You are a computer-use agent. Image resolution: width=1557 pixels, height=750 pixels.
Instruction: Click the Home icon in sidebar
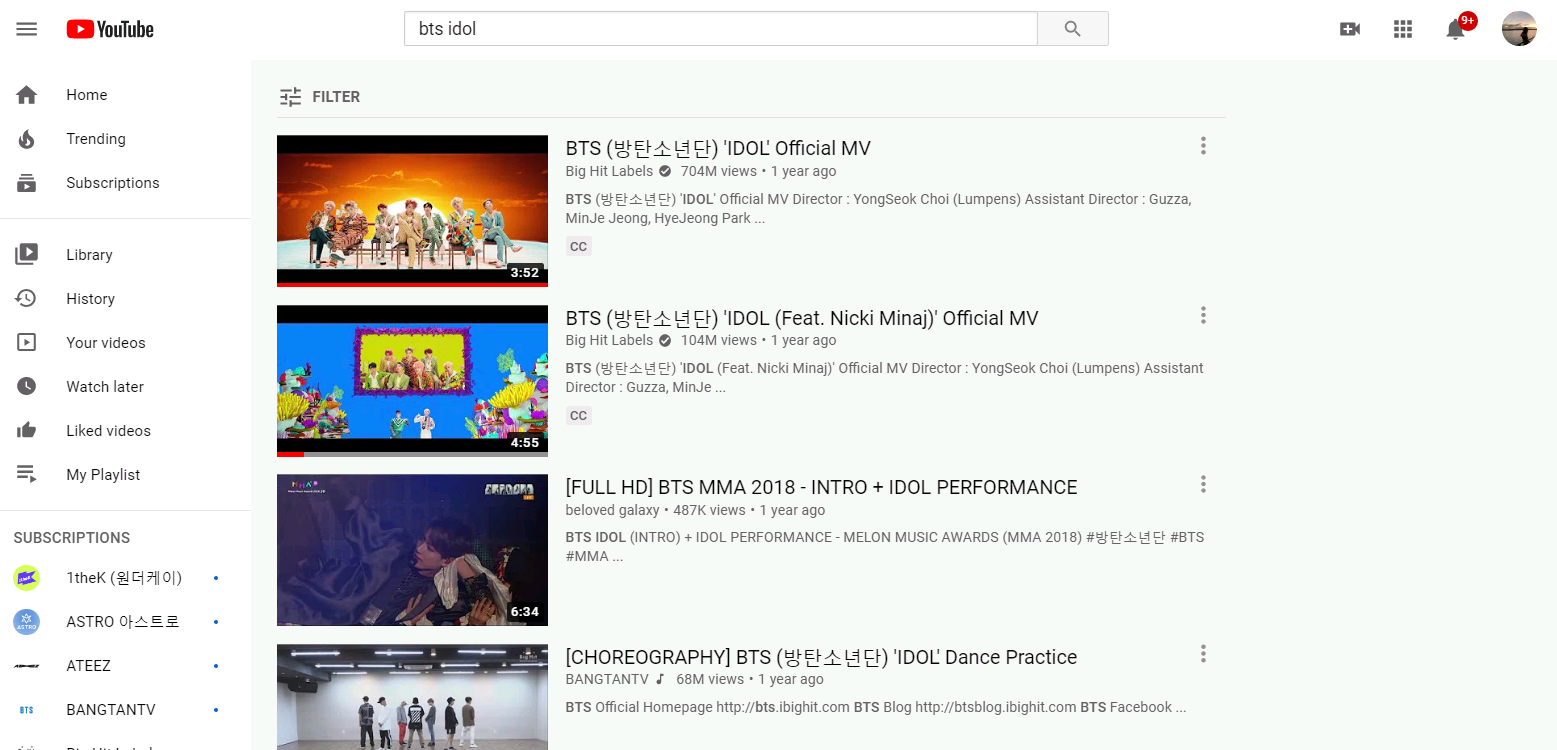[x=27, y=95]
